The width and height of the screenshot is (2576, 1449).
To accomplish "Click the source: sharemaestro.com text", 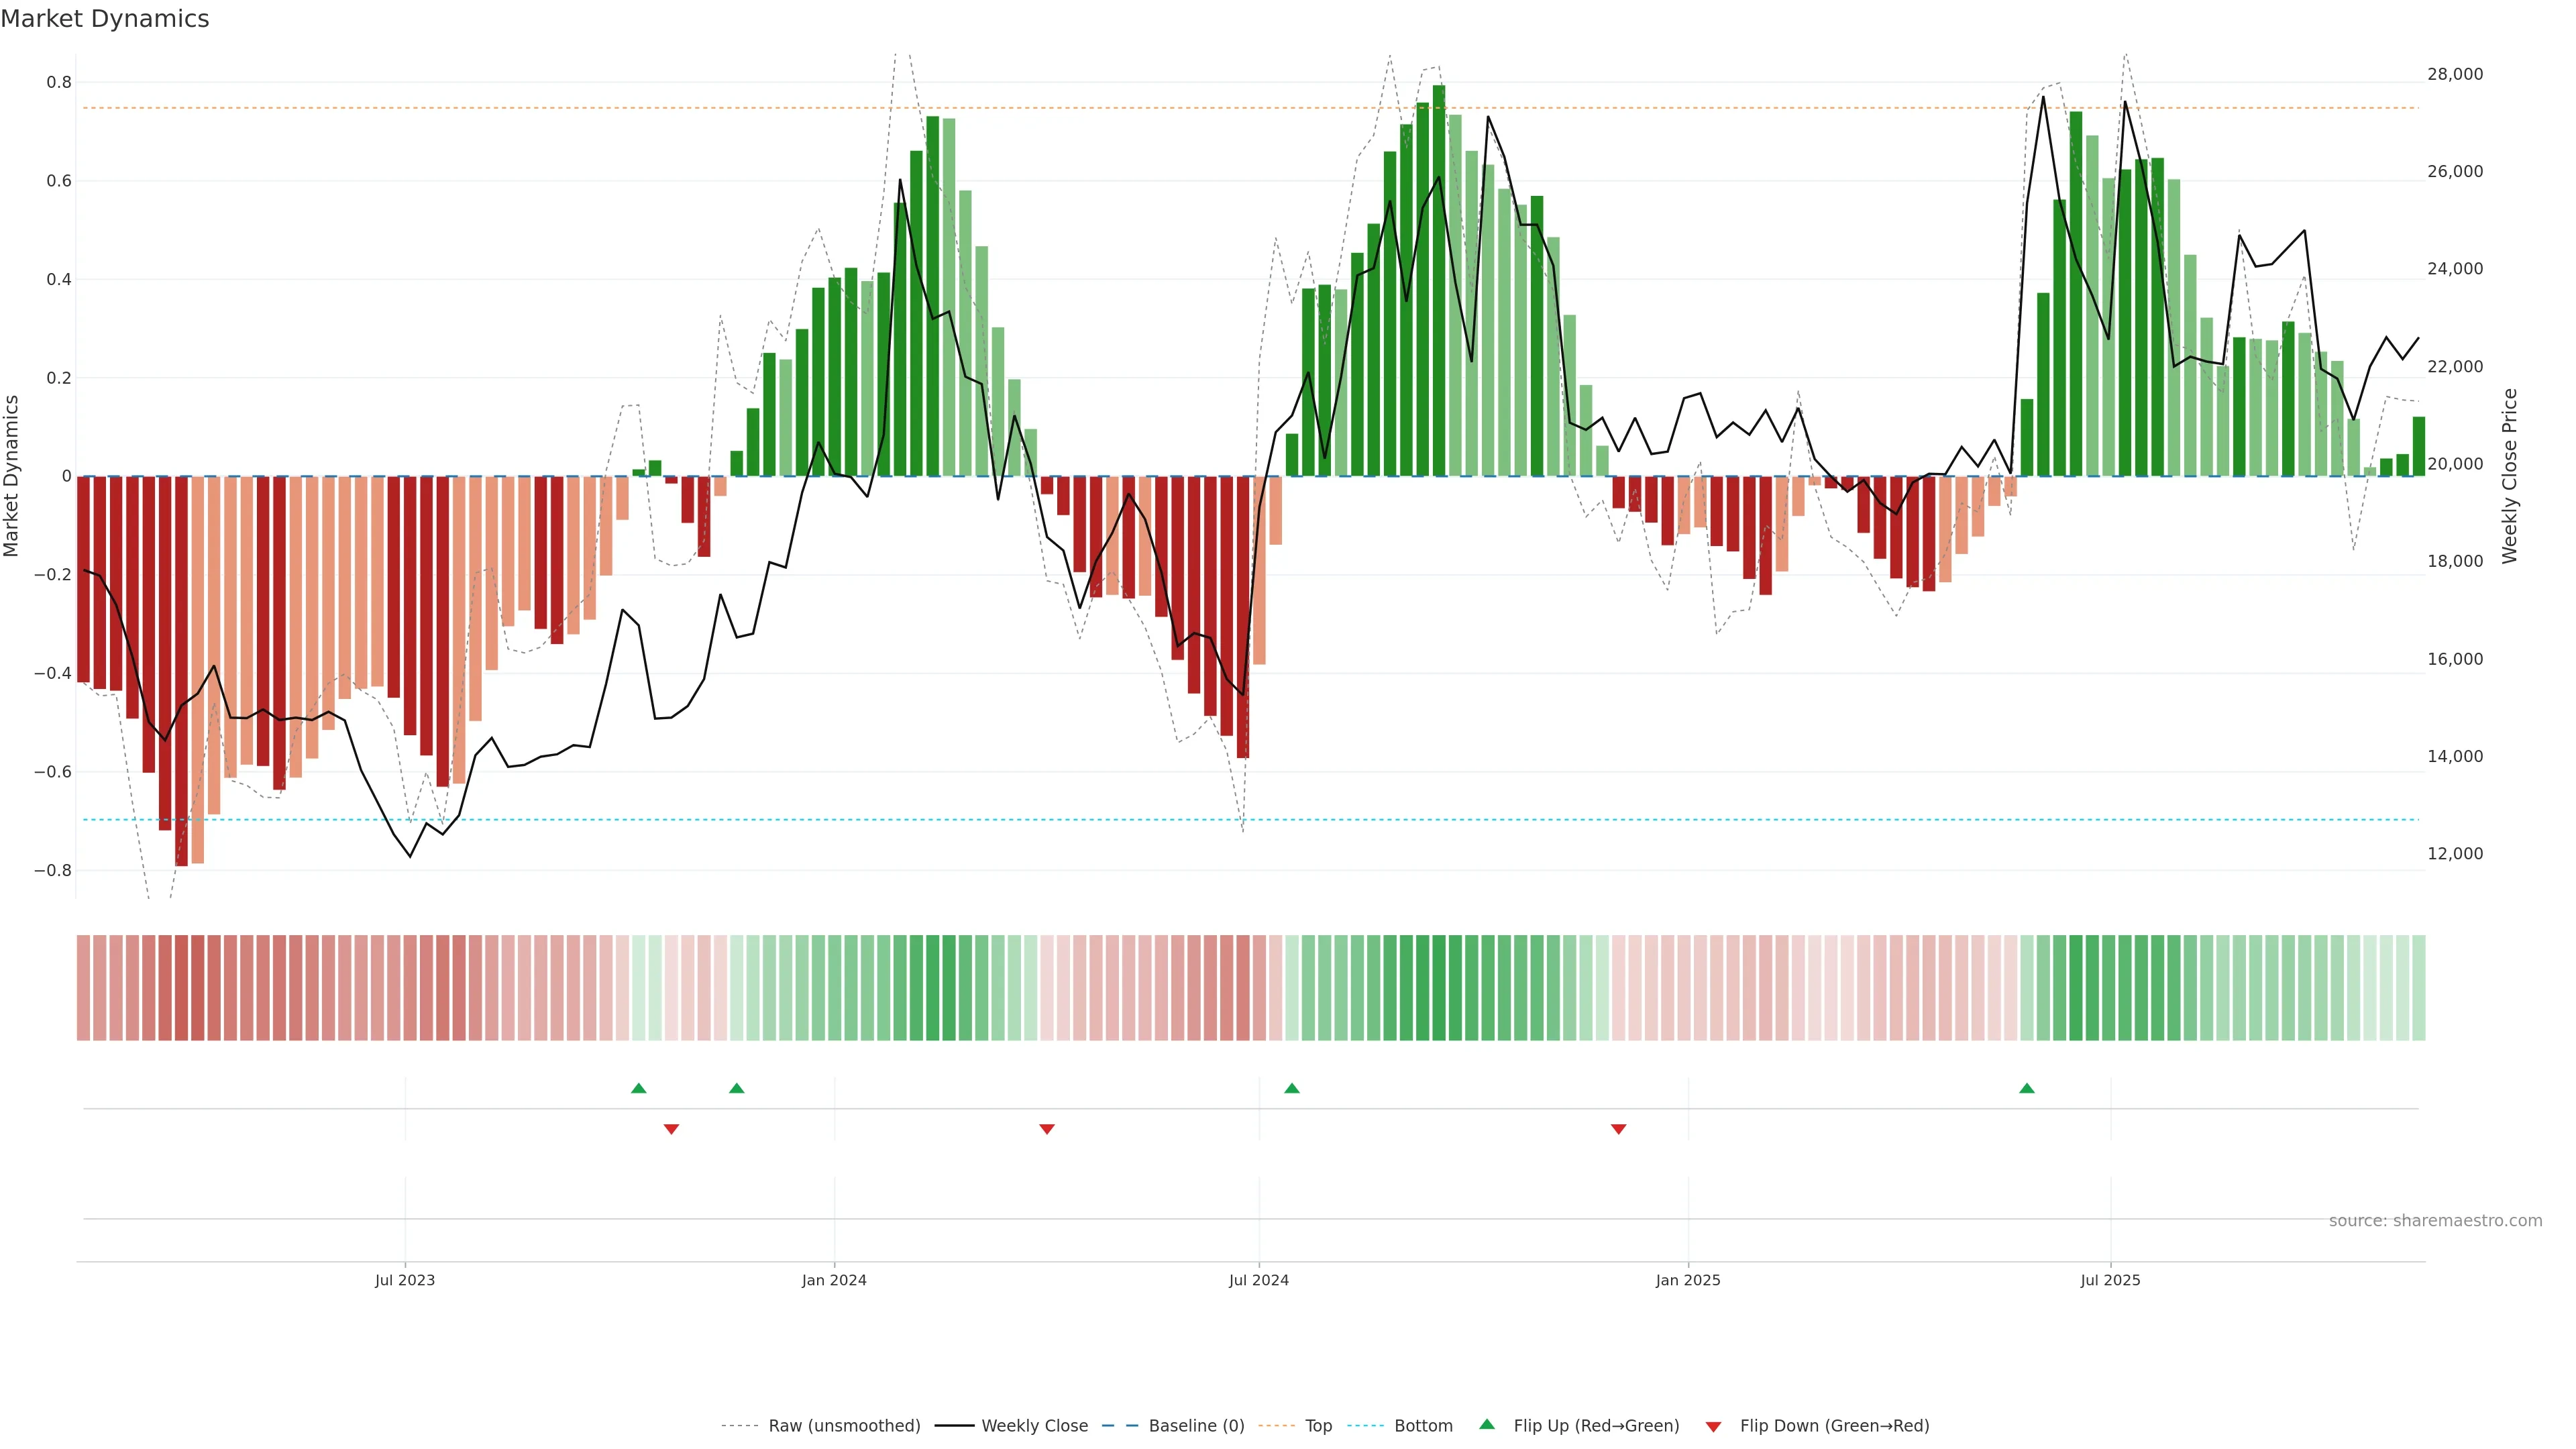I will pos(2435,1221).
